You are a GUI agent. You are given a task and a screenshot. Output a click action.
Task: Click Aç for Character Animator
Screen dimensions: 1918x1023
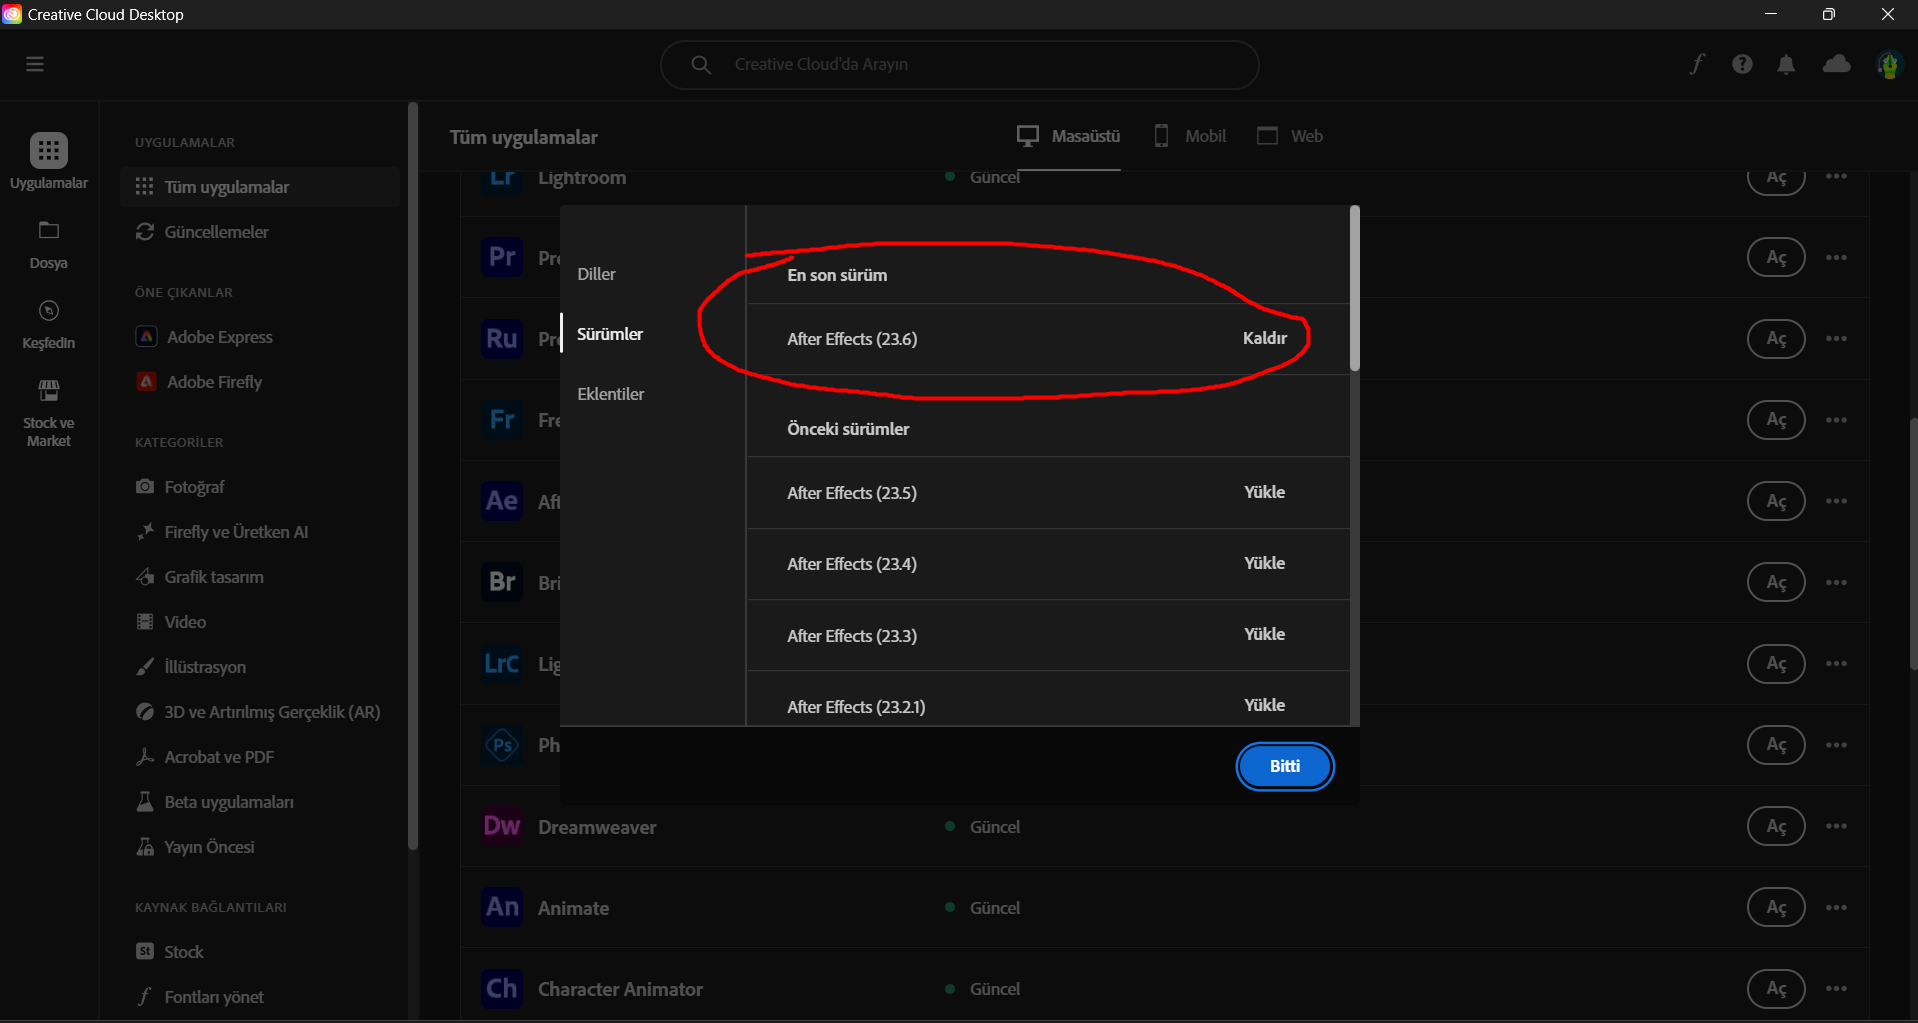(x=1776, y=989)
